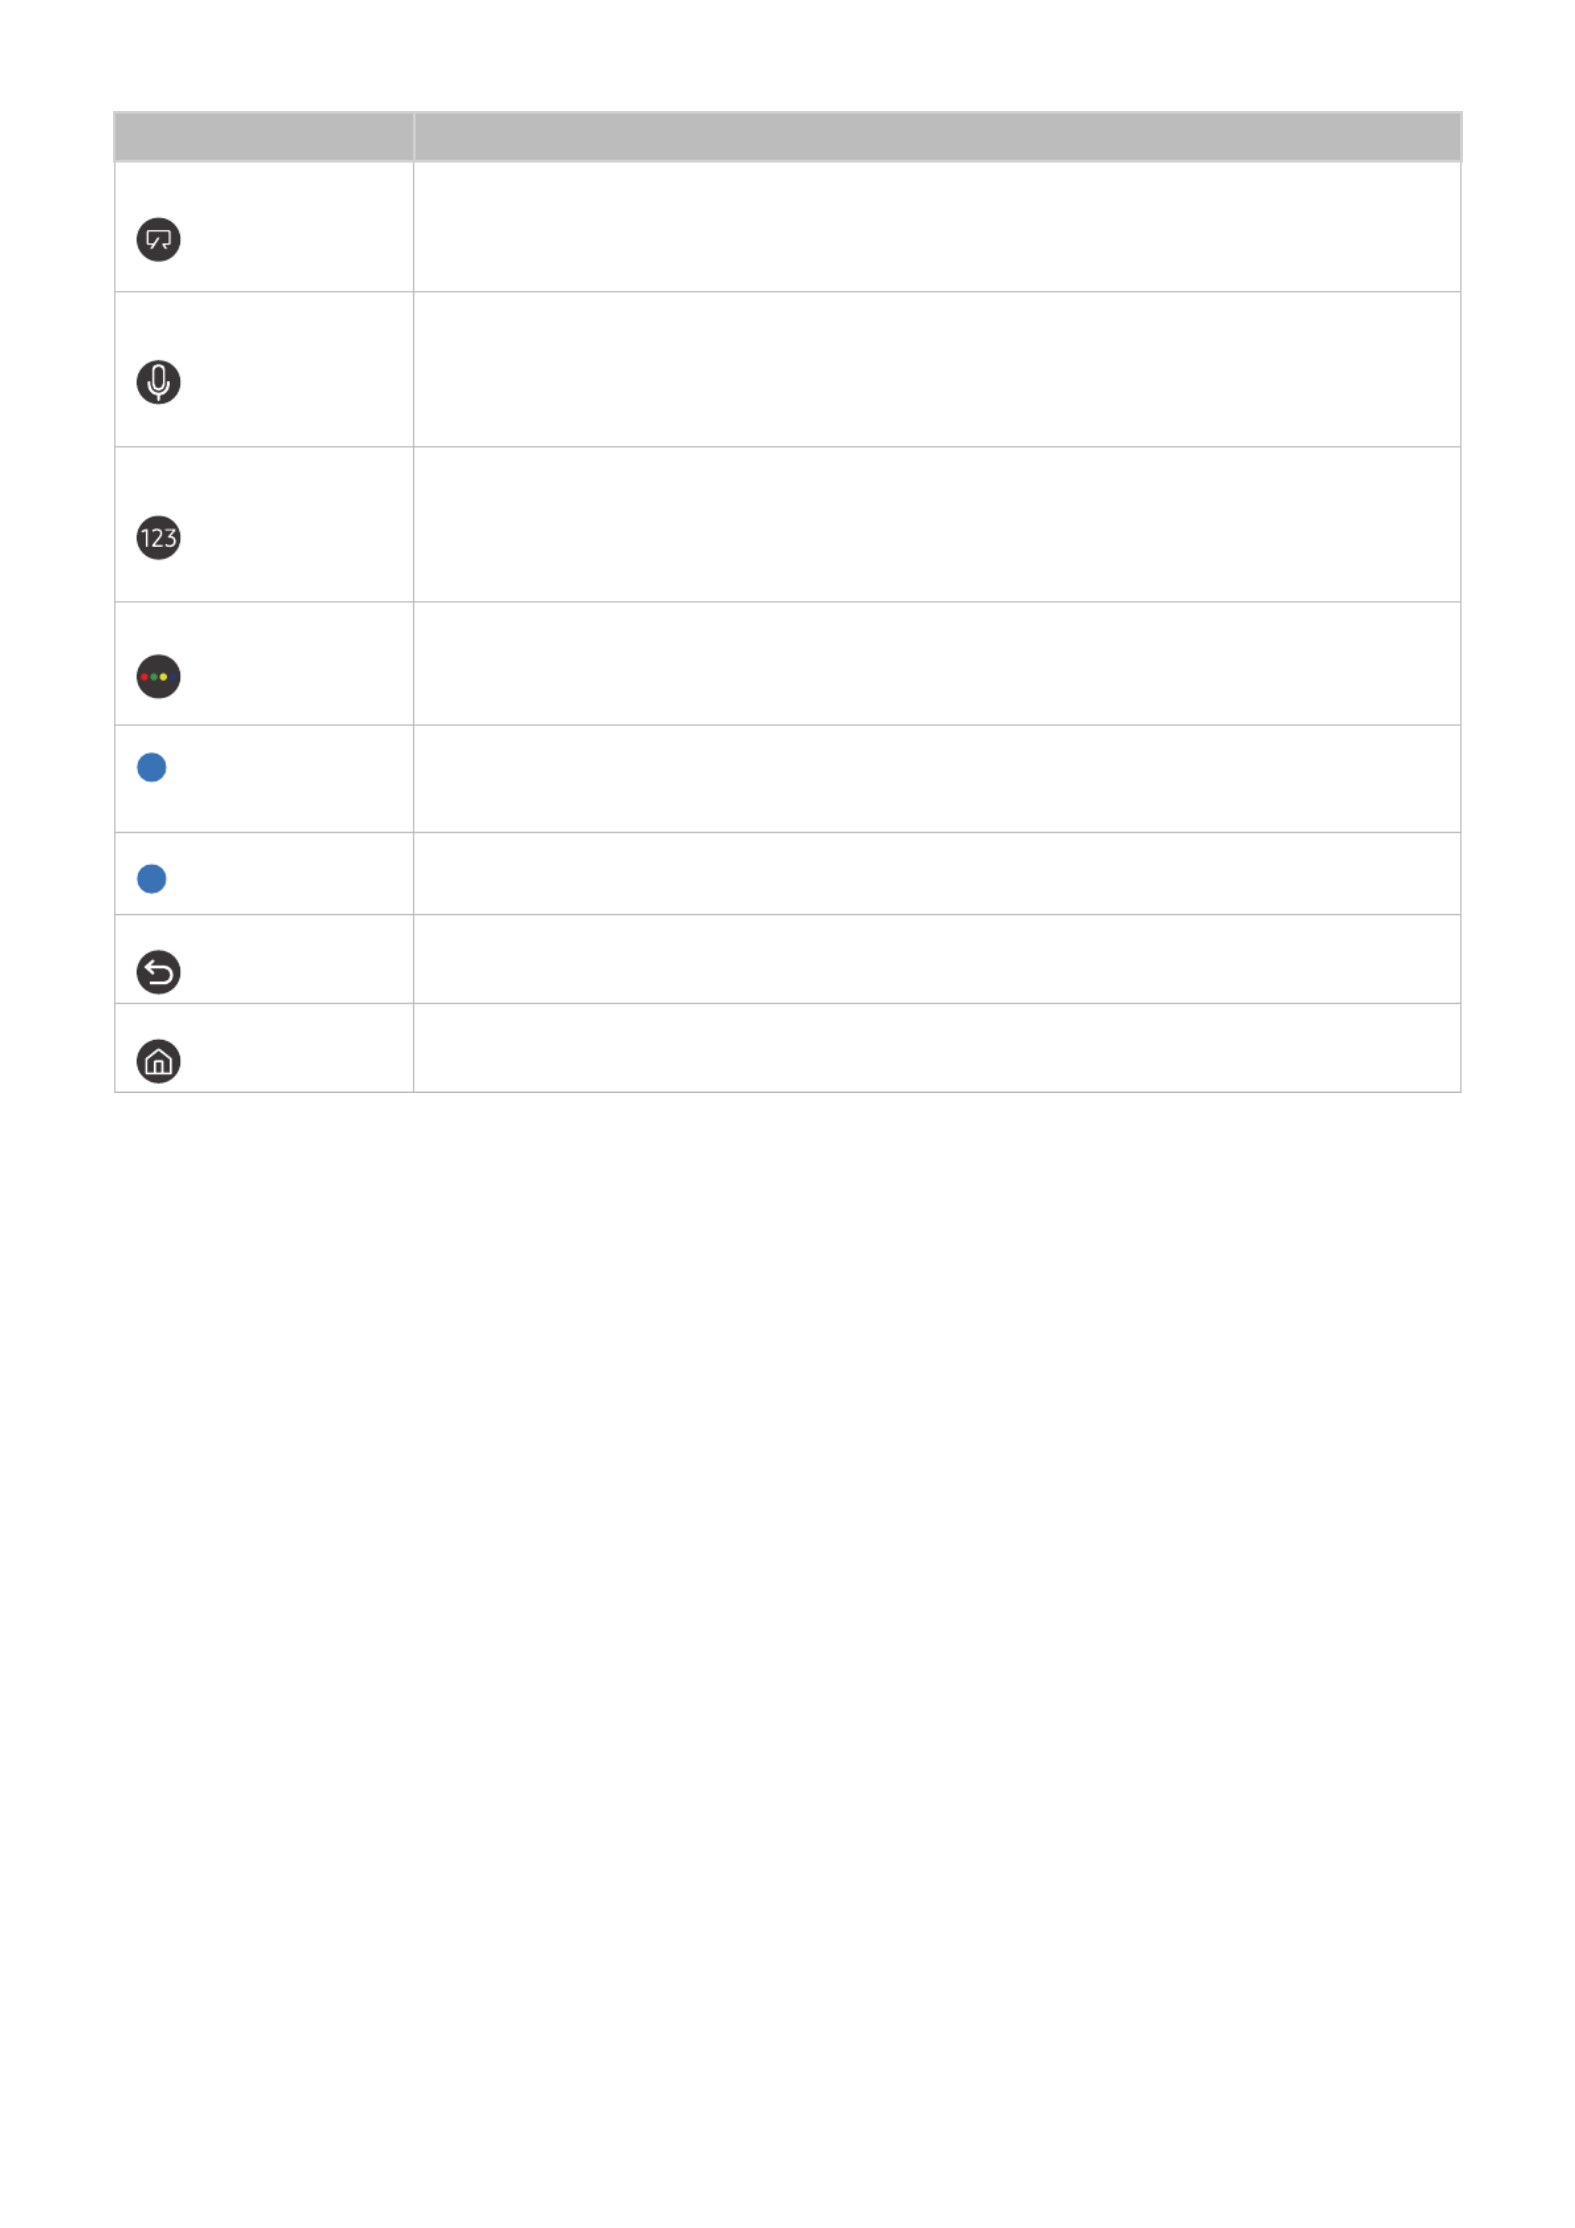The width and height of the screenshot is (1575, 2228).
Task: Click empty description cell beside home icon
Action: pos(937,1048)
